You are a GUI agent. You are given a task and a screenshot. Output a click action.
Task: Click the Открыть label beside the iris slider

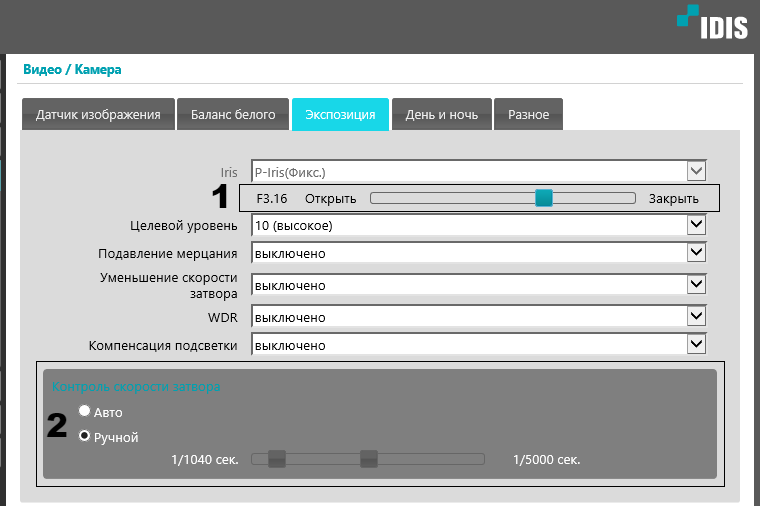coord(330,199)
